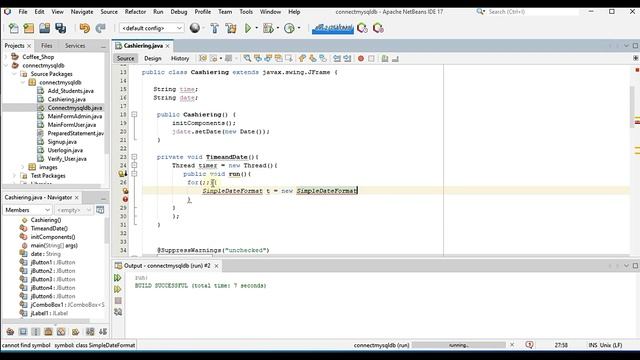Open the default config dropdown
Screen dimensions: 640x360
pyautogui.click(x=151, y=28)
